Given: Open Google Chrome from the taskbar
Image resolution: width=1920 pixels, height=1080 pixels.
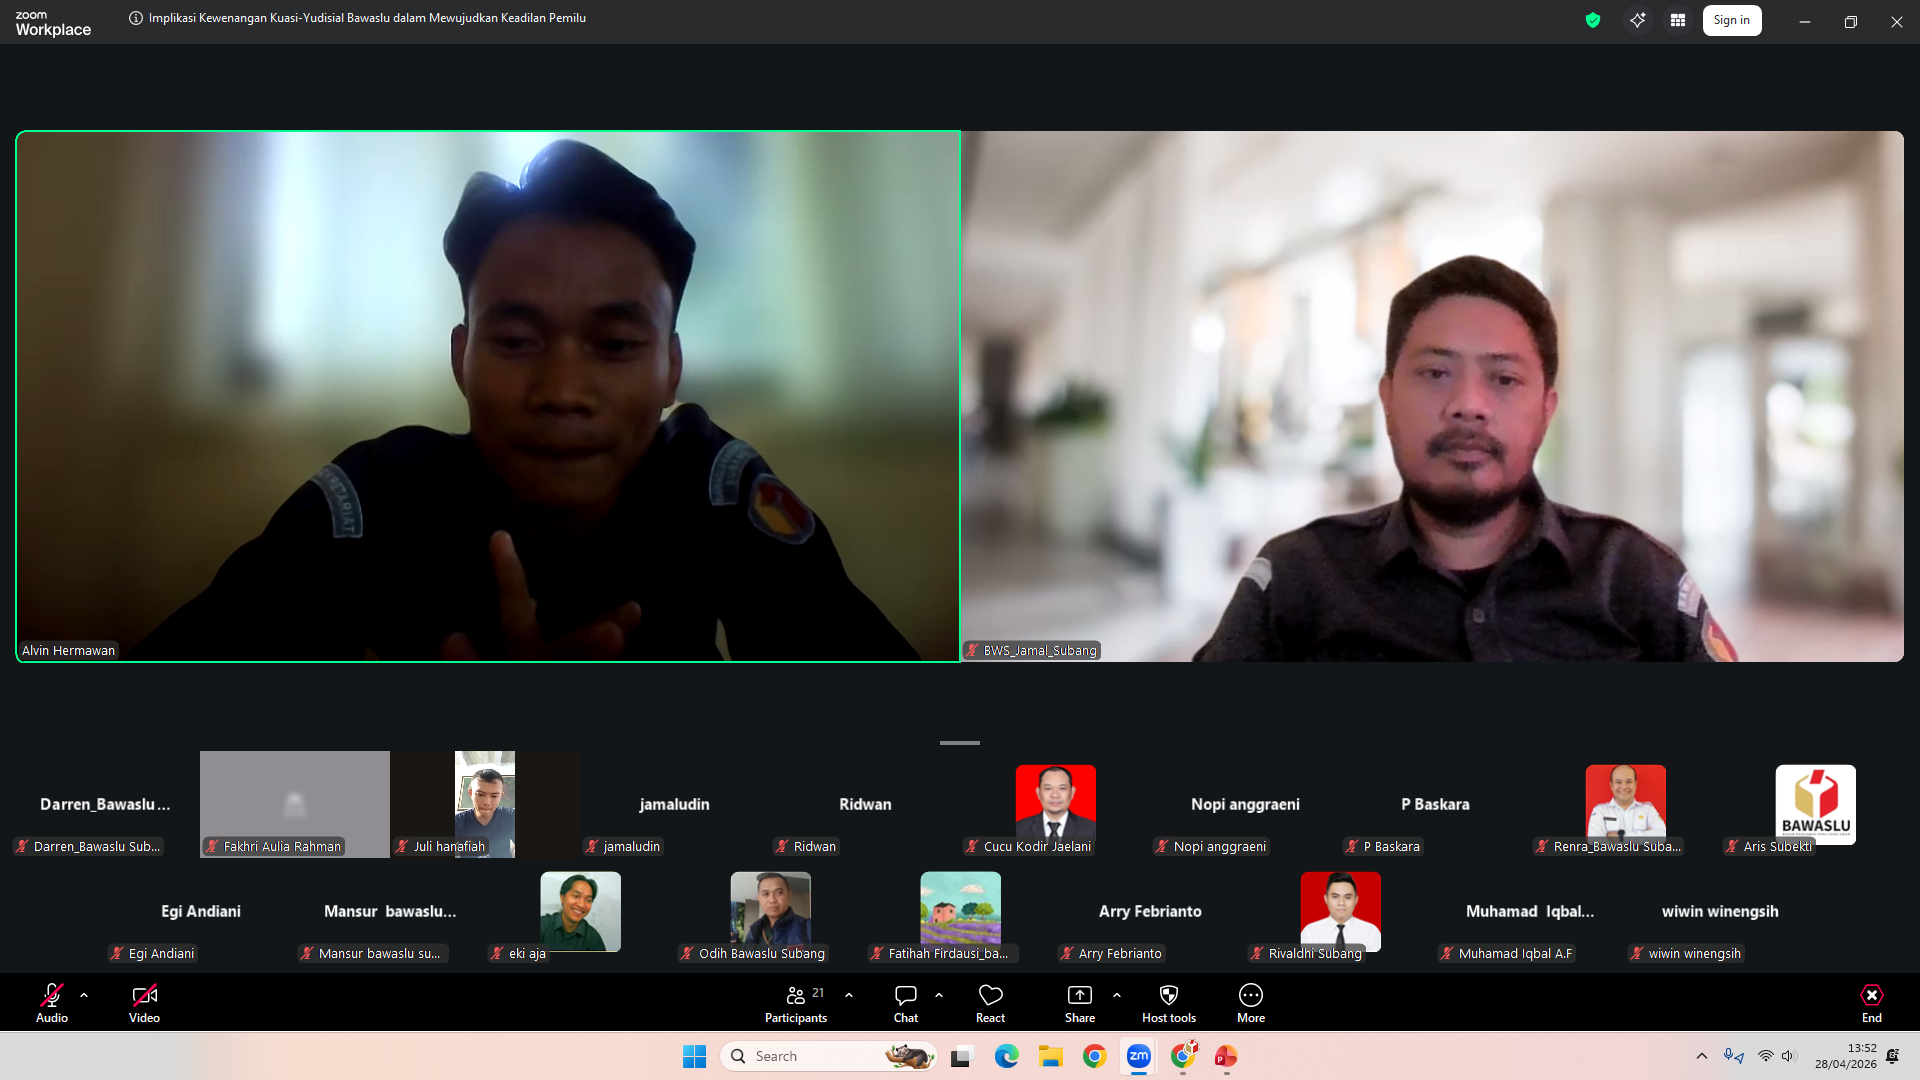Looking at the screenshot, I should (1094, 1057).
